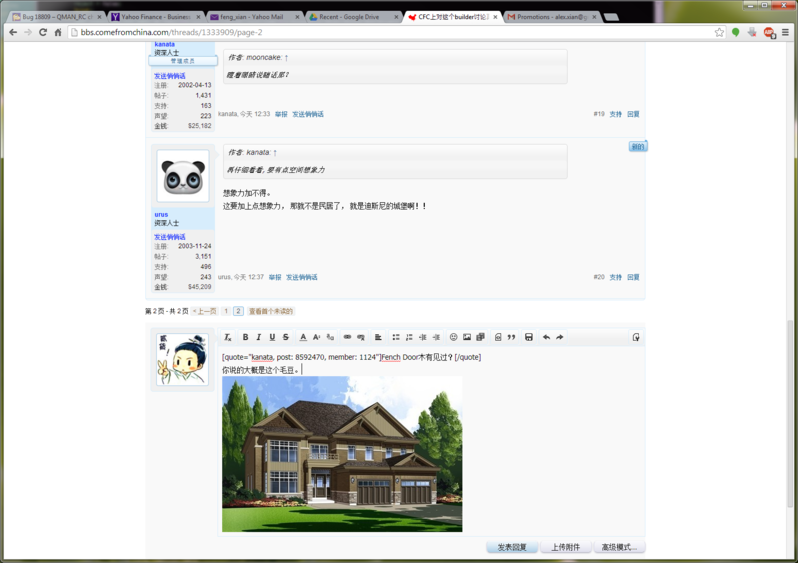Click the 上传附件 upload attachment button
Screen dimensions: 798x563
point(565,547)
